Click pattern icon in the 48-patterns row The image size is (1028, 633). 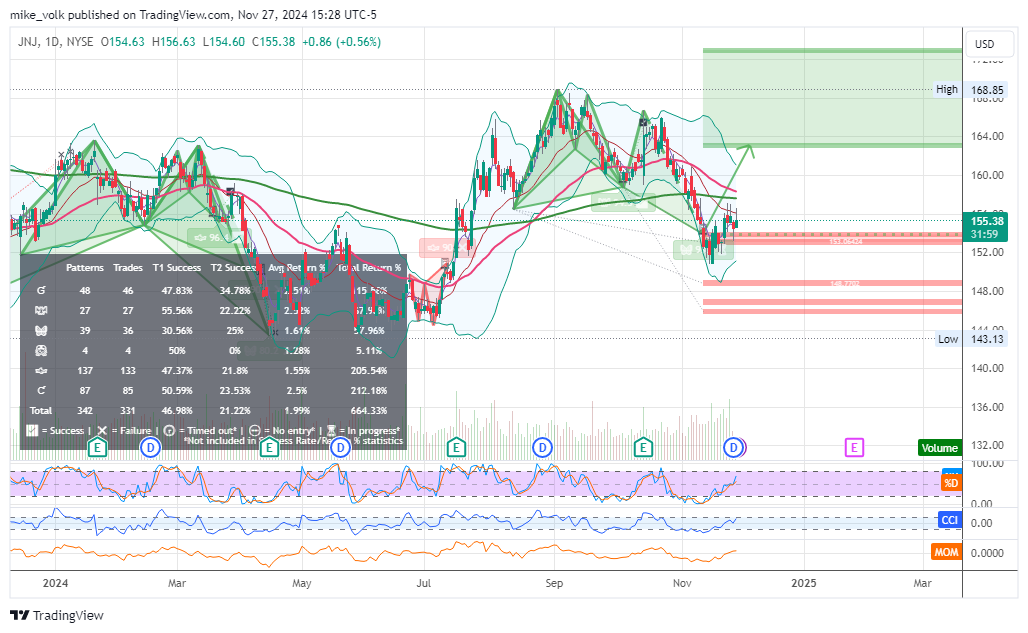click(x=41, y=290)
